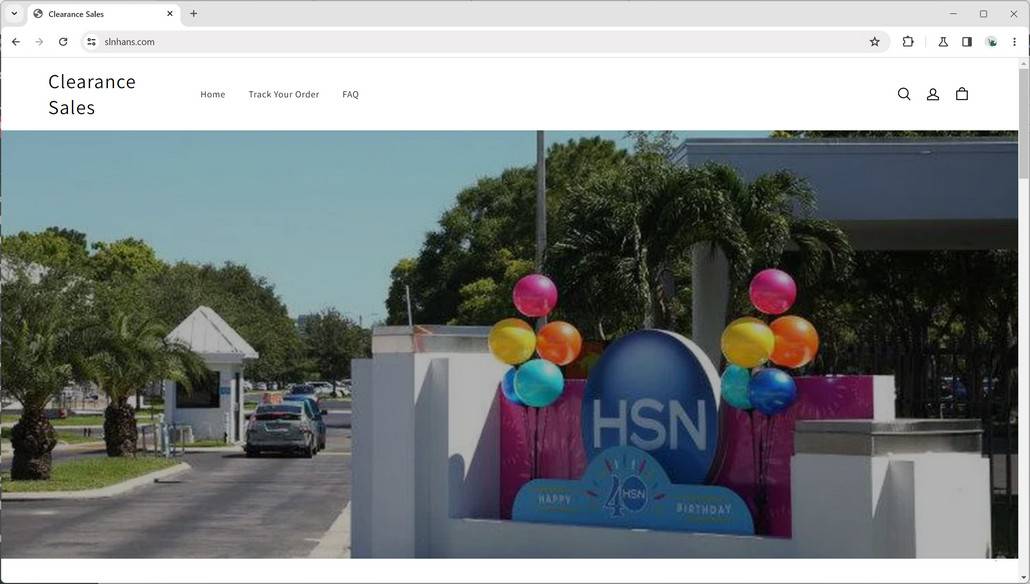Click the Track Your Order link
This screenshot has height=584, width=1030.
click(283, 93)
